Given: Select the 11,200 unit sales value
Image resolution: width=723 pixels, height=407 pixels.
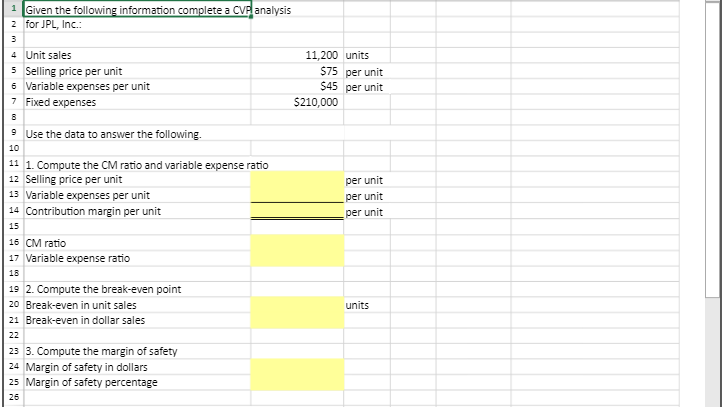Looking at the screenshot, I should pyautogui.click(x=297, y=55).
